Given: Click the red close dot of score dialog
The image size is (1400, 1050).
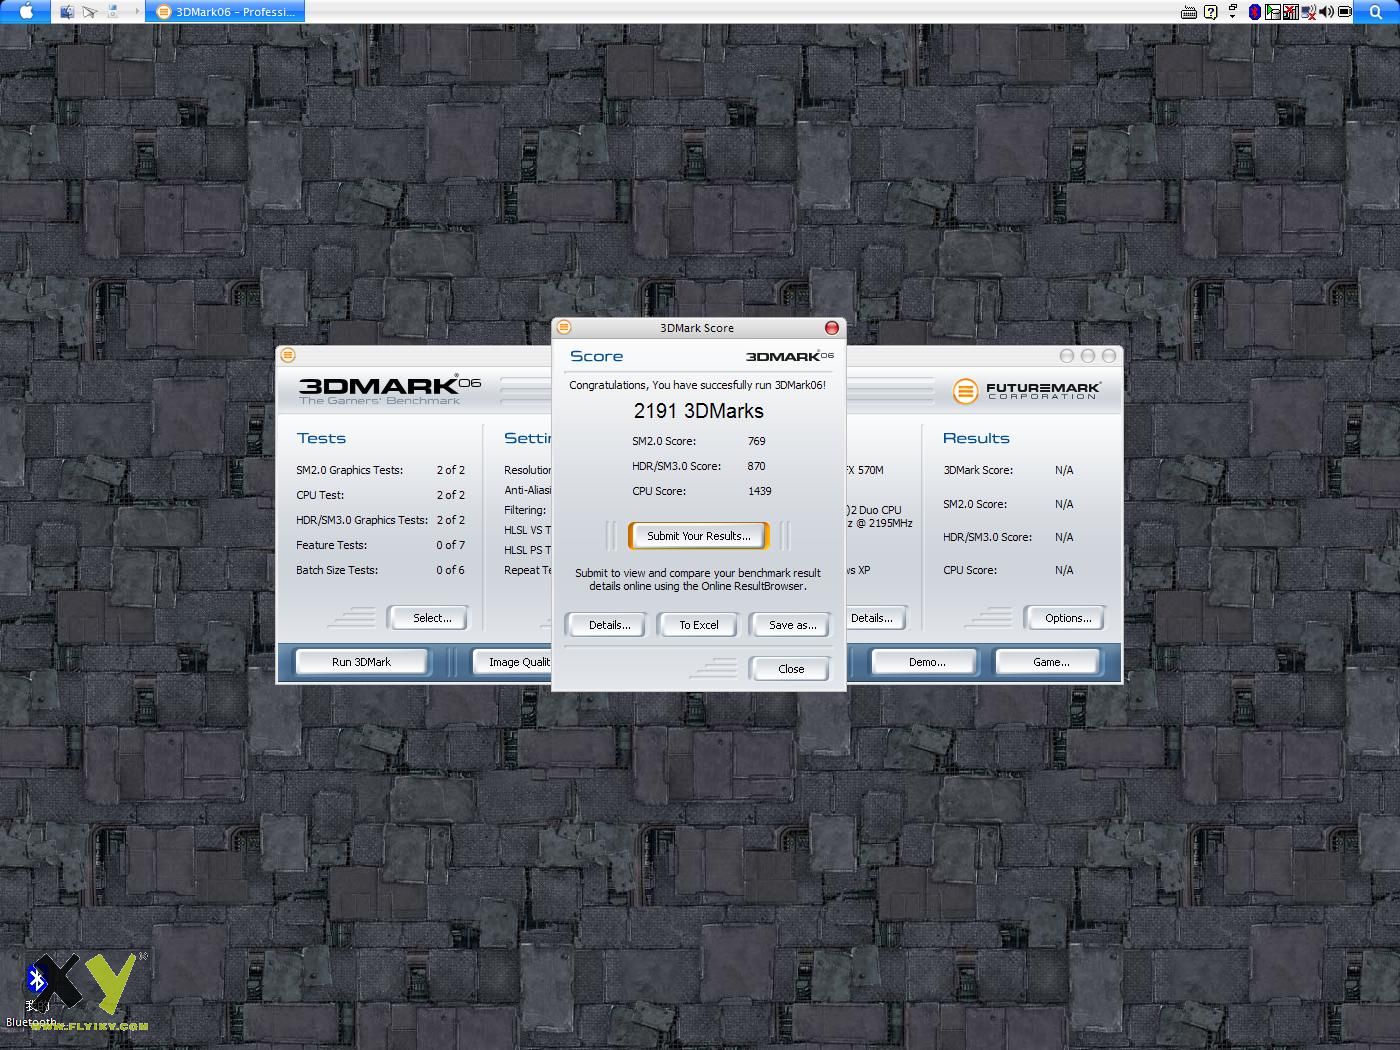Looking at the screenshot, I should point(831,328).
